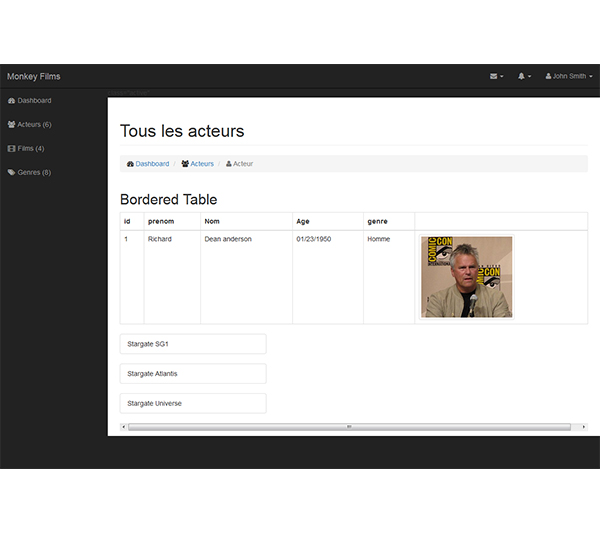Select the Stargate Atlantis list item
The width and height of the screenshot is (600, 533).
pyautogui.click(x=193, y=374)
